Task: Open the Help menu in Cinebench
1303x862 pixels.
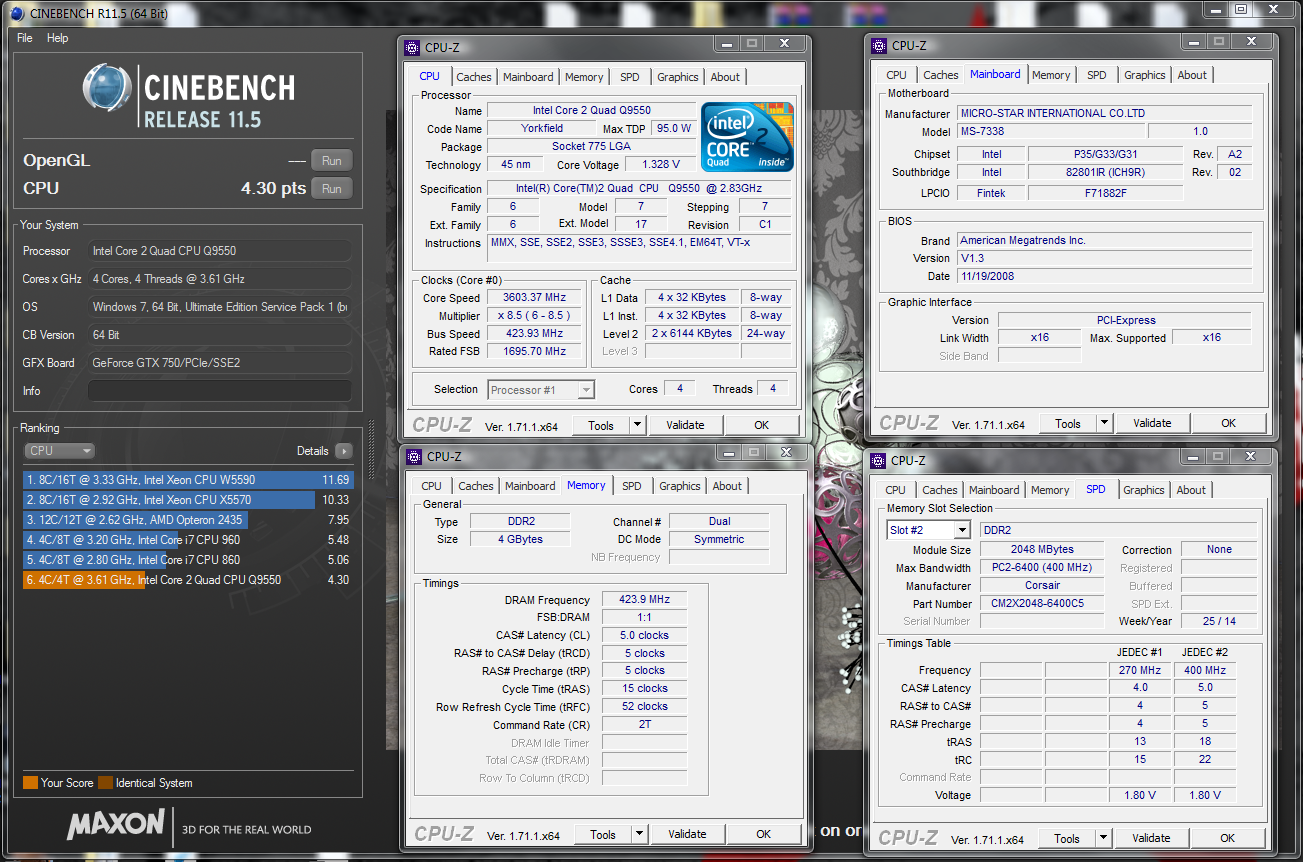Action: tap(58, 38)
